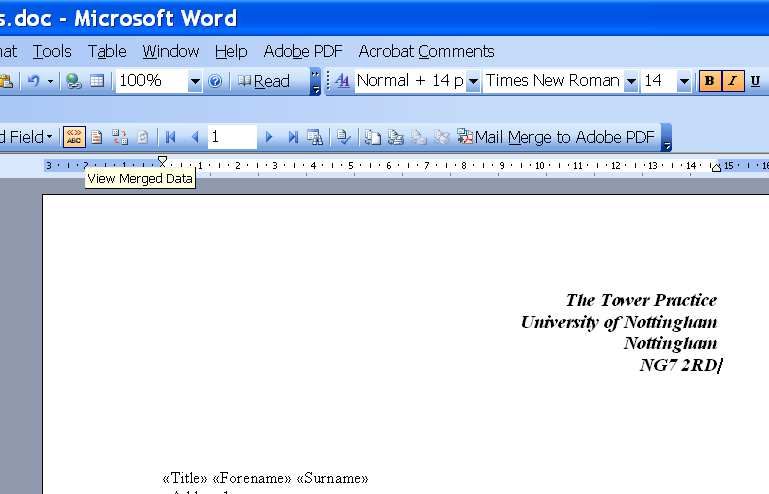Click «Surname» merge field in document
769x494 pixels.
[x=333, y=478]
